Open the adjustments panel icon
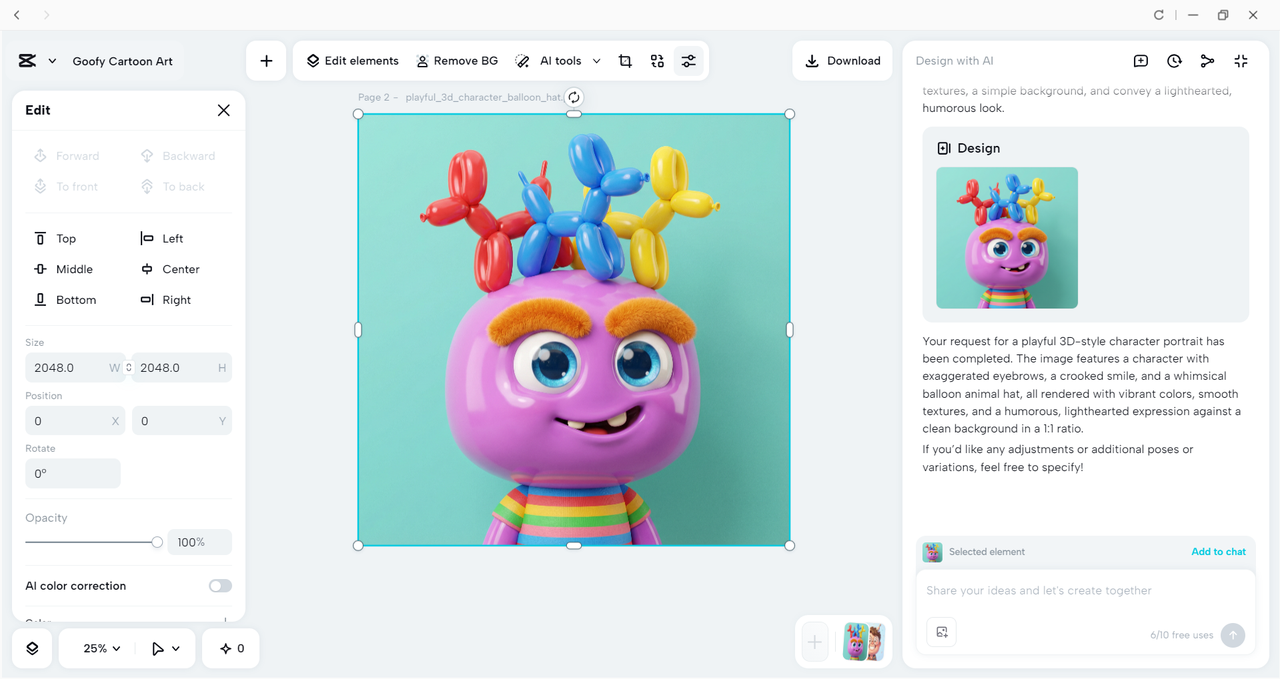The image size is (1280, 679). [689, 61]
